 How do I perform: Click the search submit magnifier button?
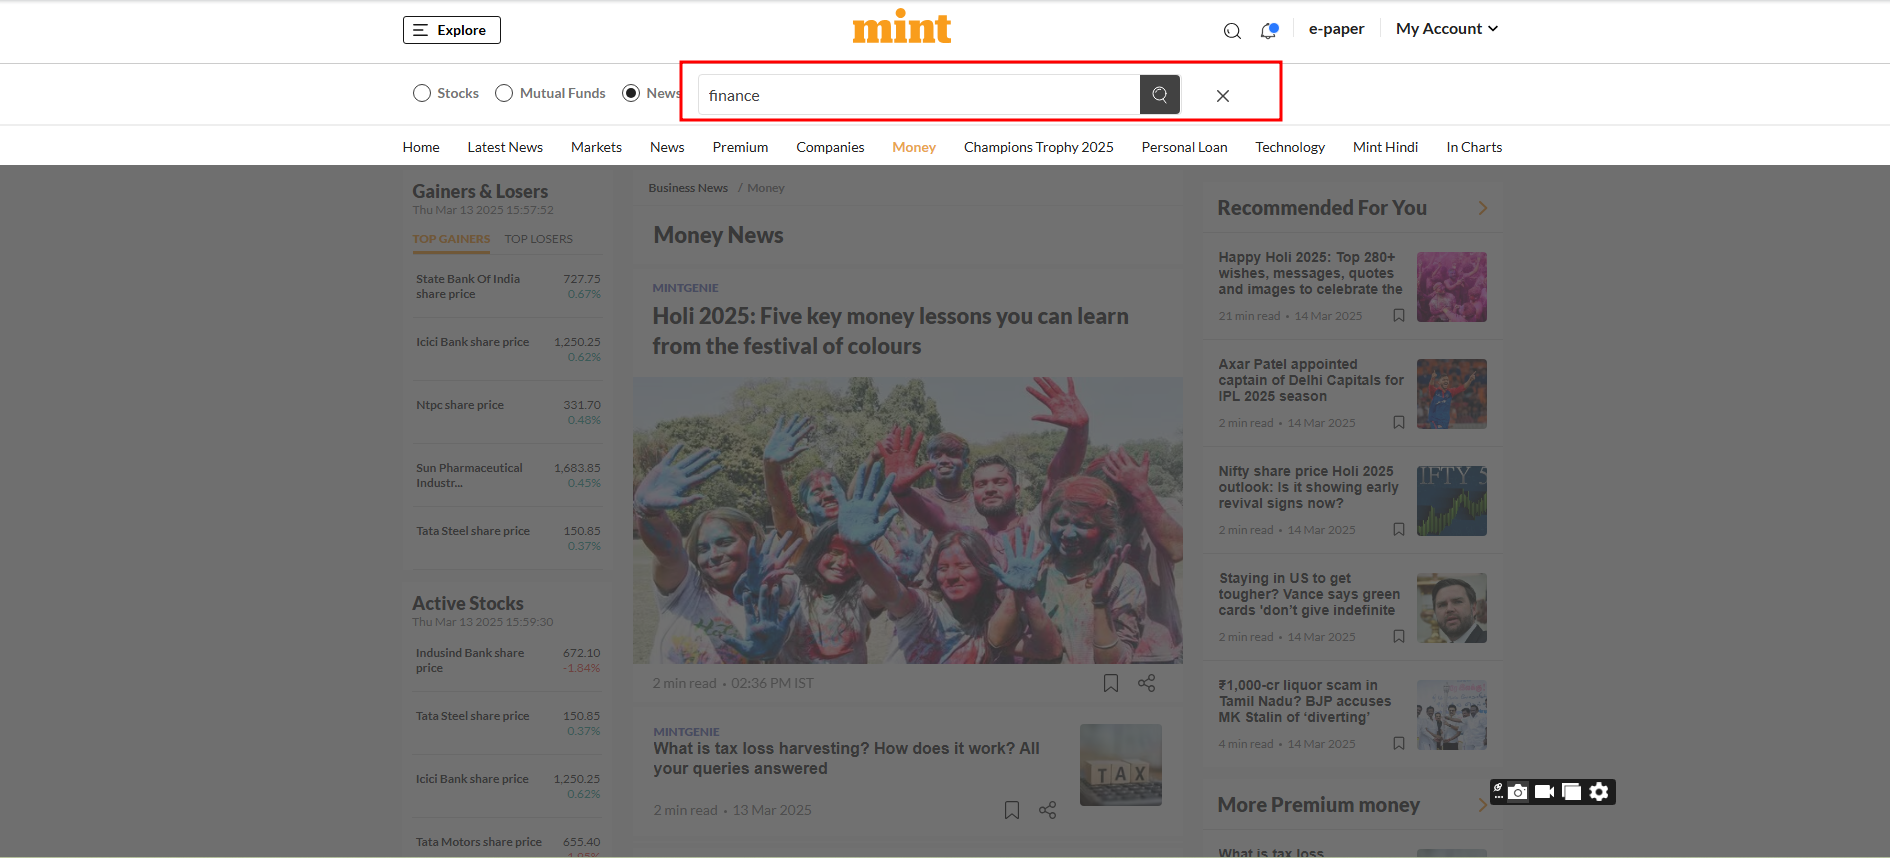(1159, 95)
